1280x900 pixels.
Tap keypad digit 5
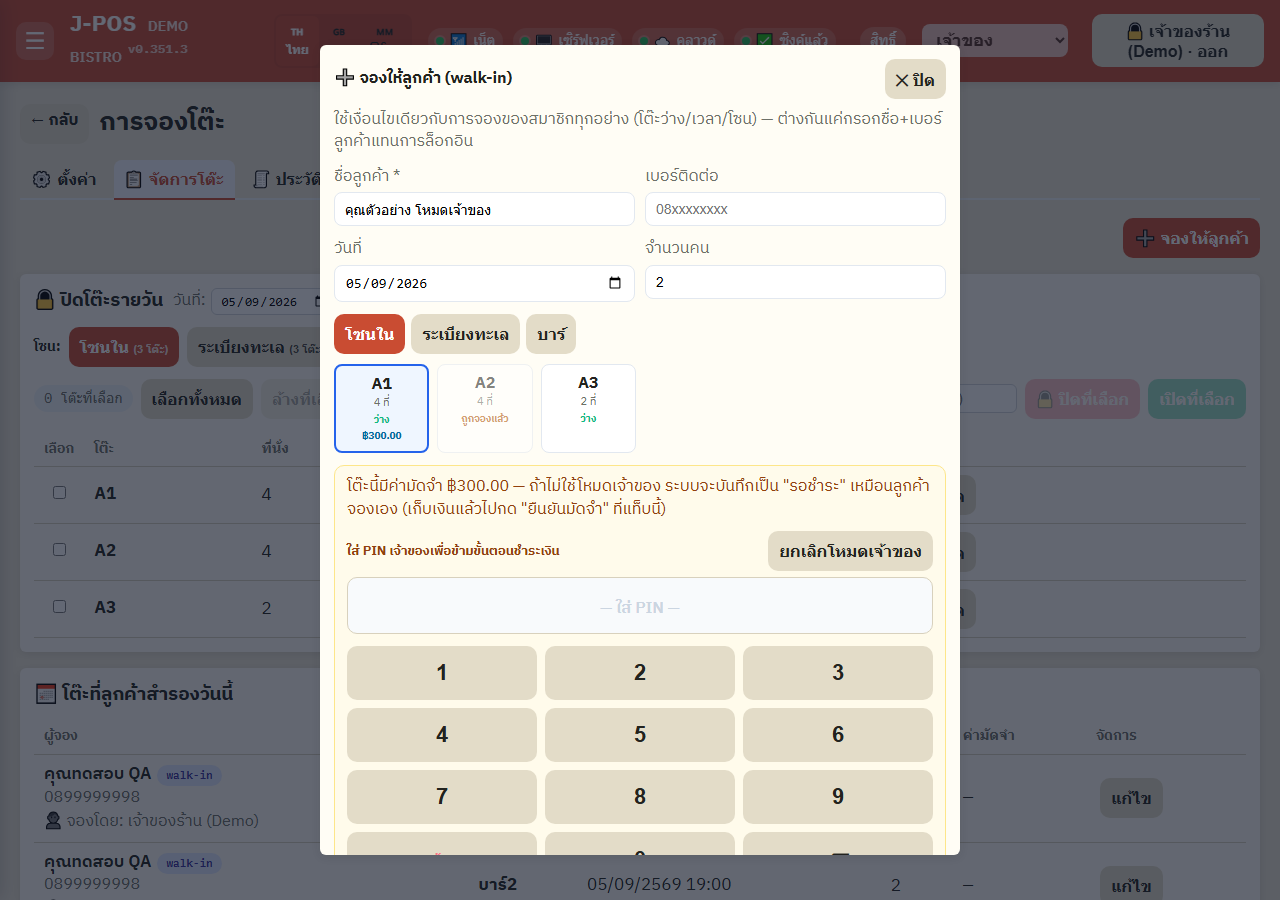[x=640, y=735]
